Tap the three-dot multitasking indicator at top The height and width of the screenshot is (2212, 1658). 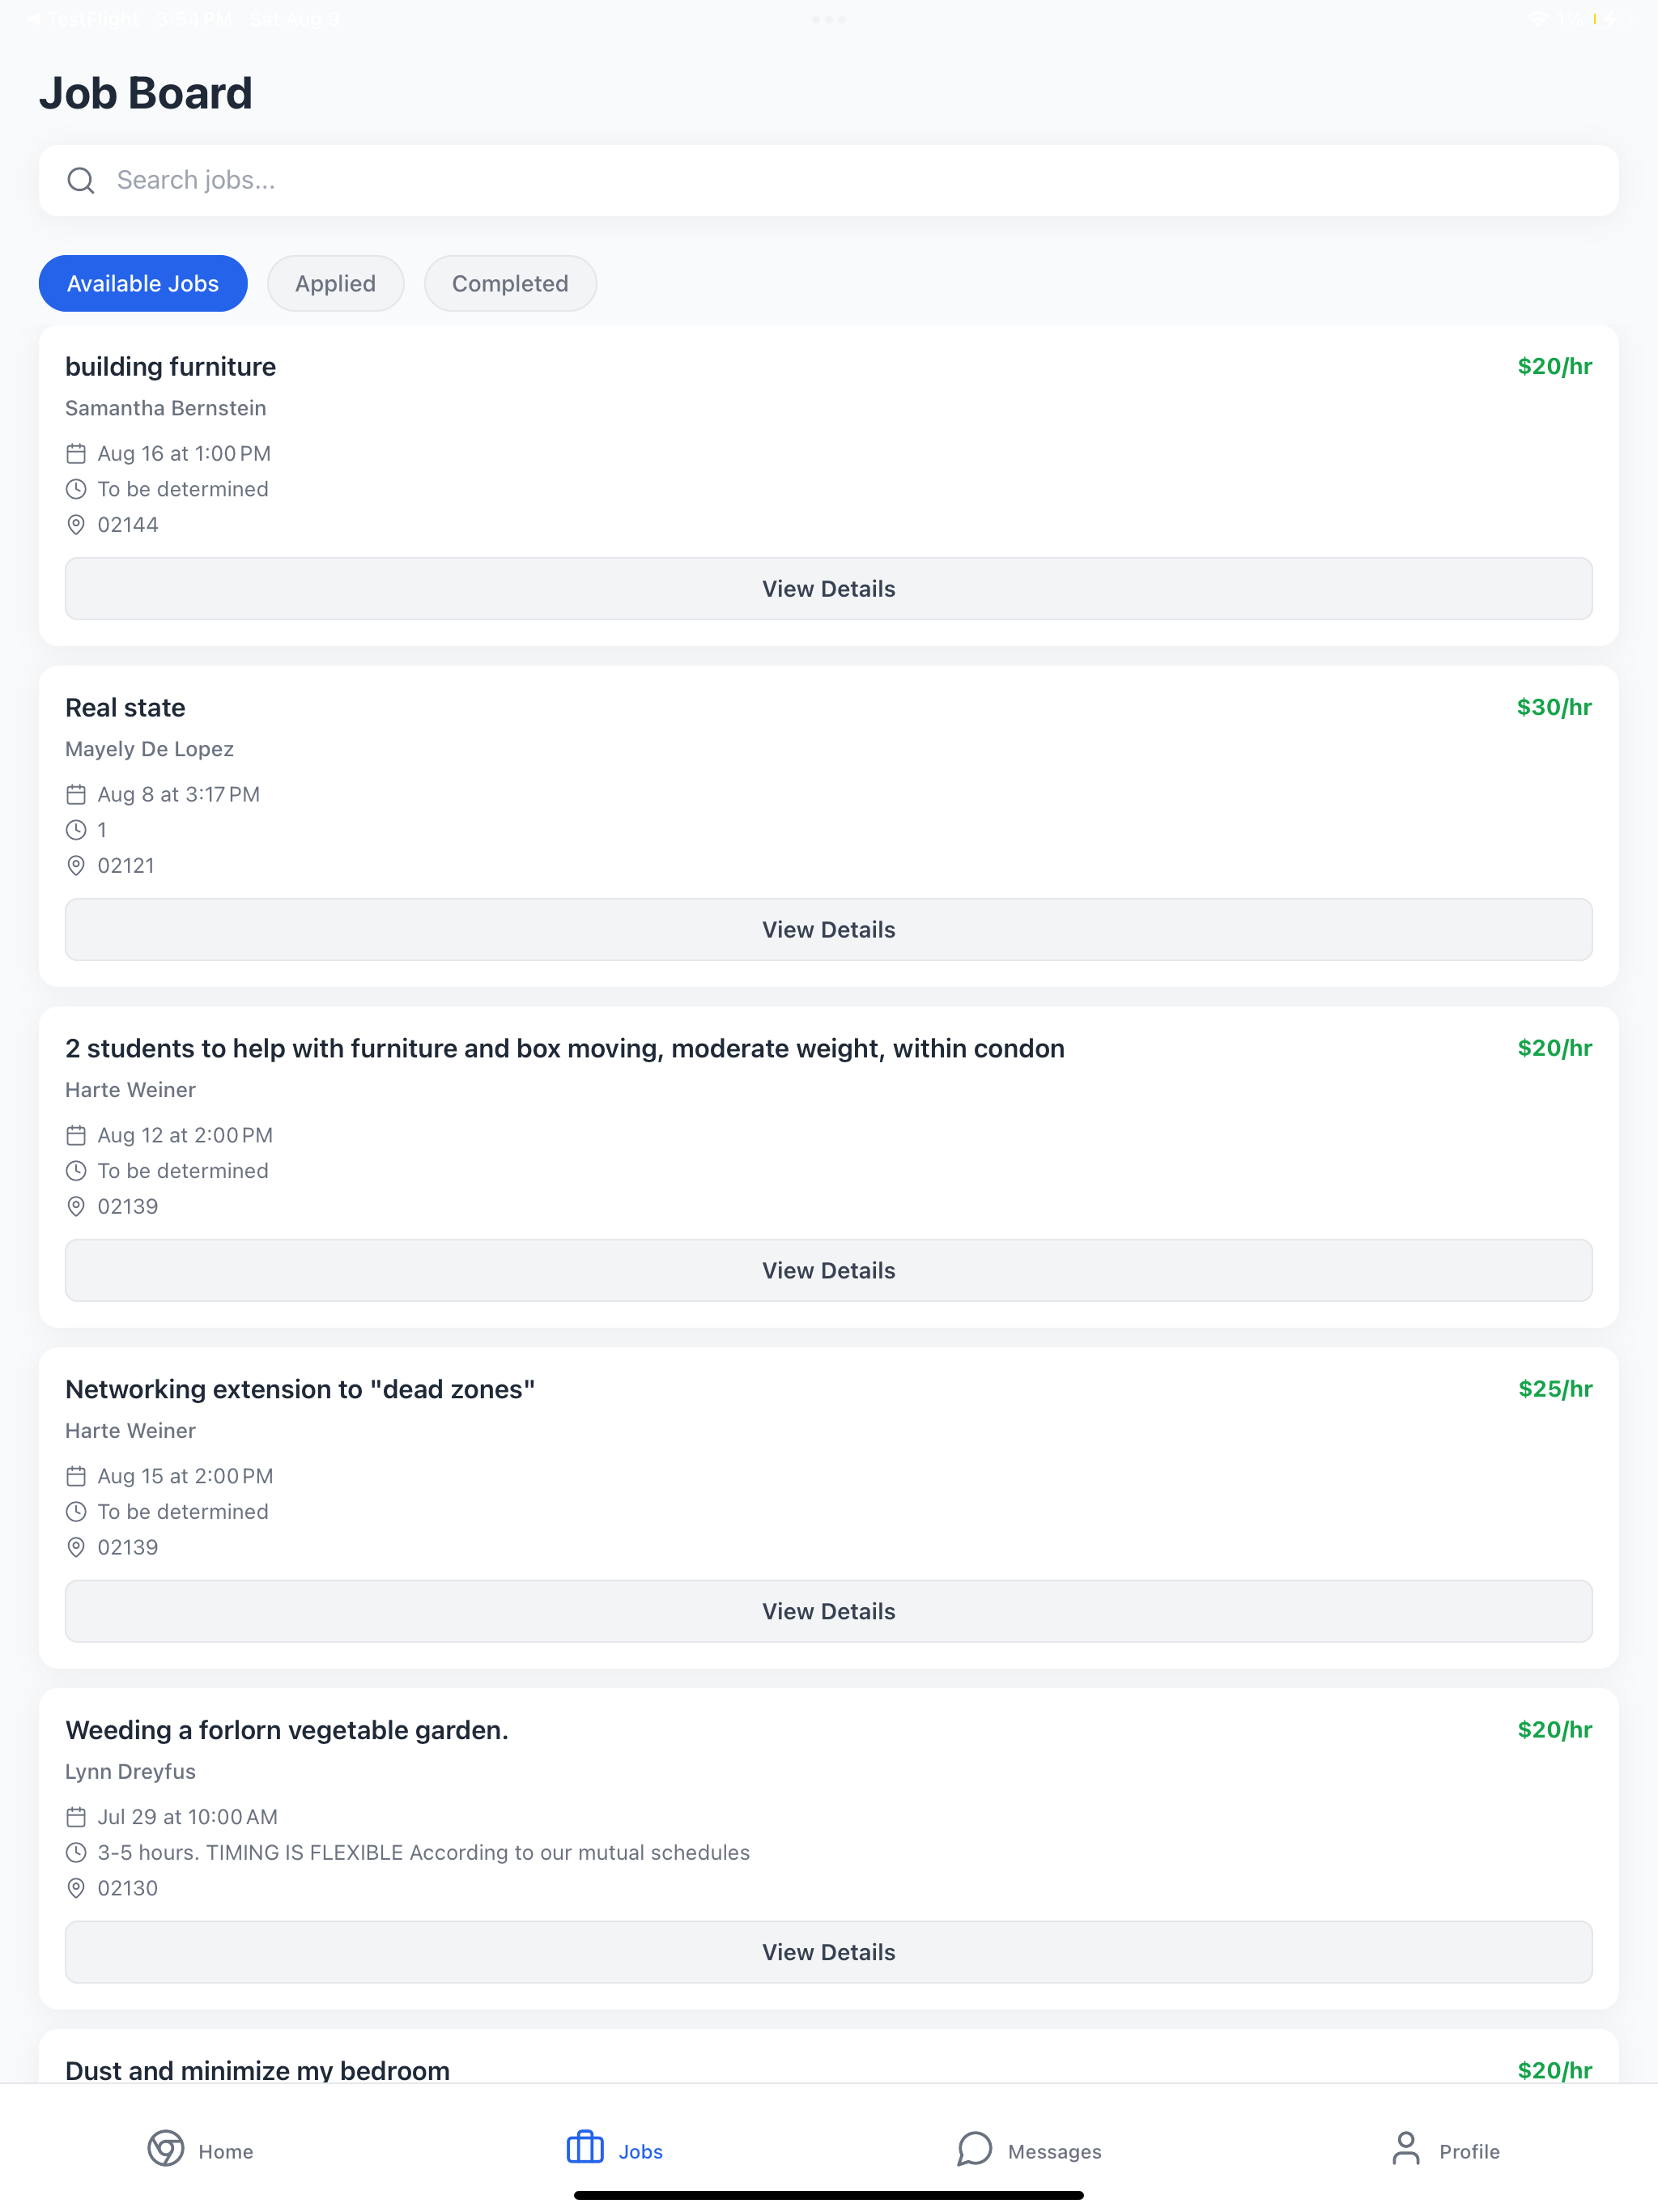pyautogui.click(x=828, y=19)
